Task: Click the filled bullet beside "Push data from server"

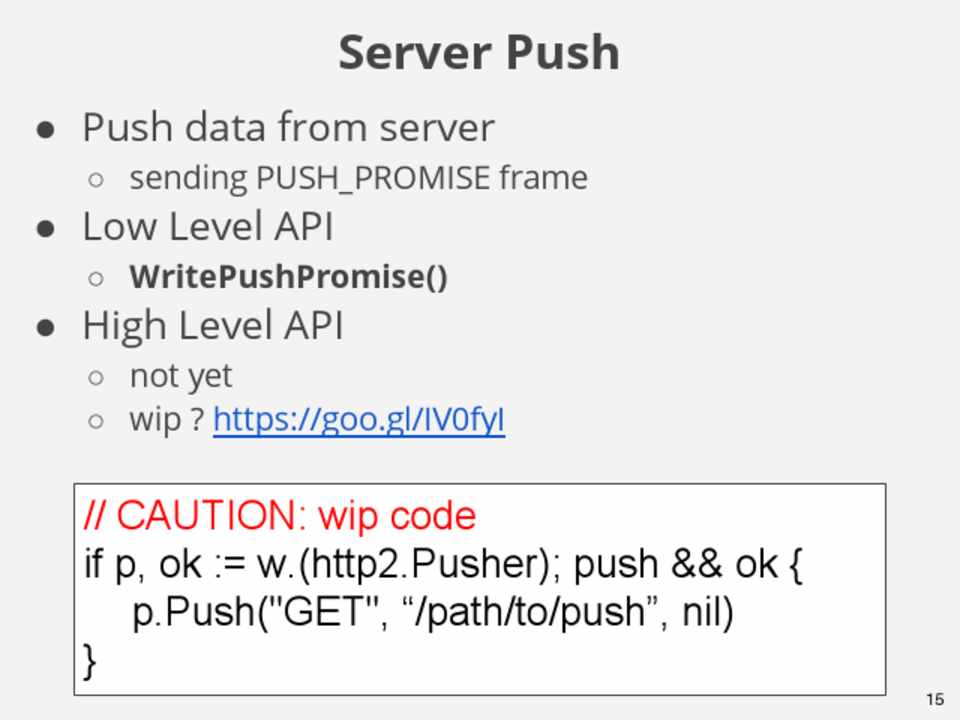Action: point(45,129)
